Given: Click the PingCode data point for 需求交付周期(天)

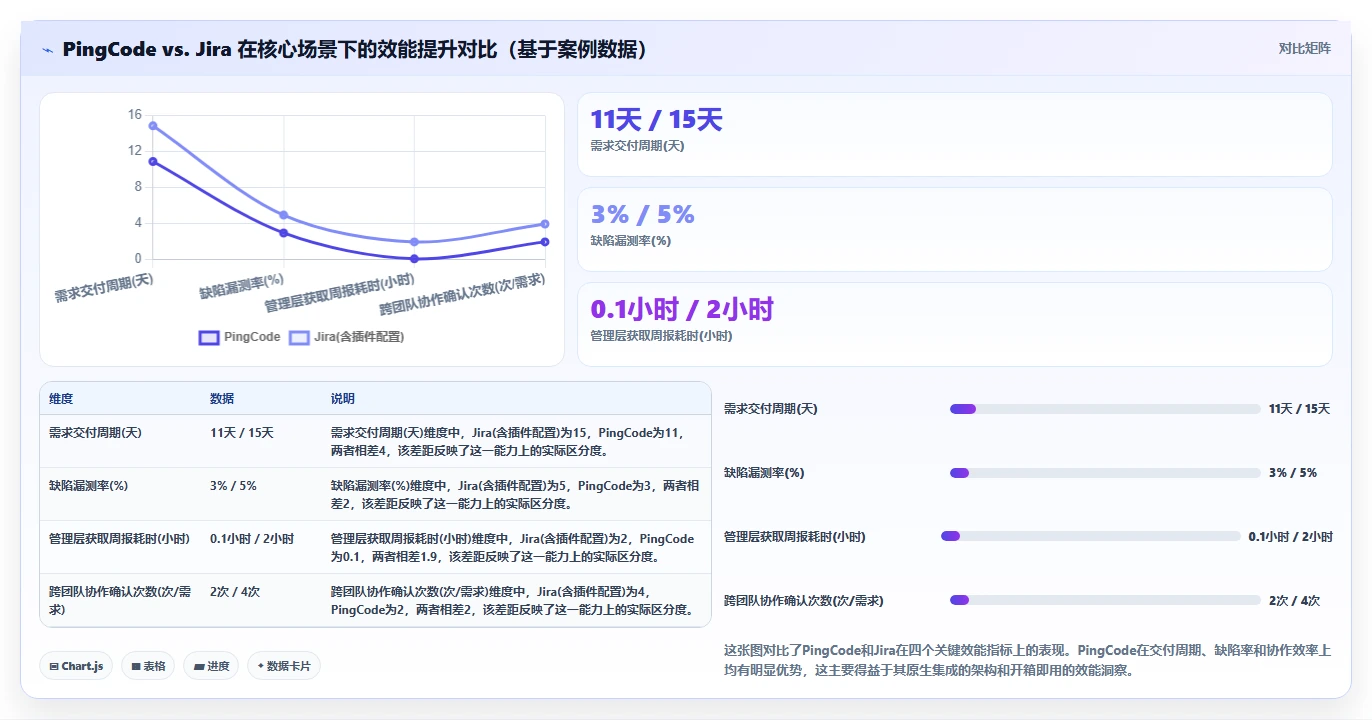Looking at the screenshot, I should (x=153, y=161).
